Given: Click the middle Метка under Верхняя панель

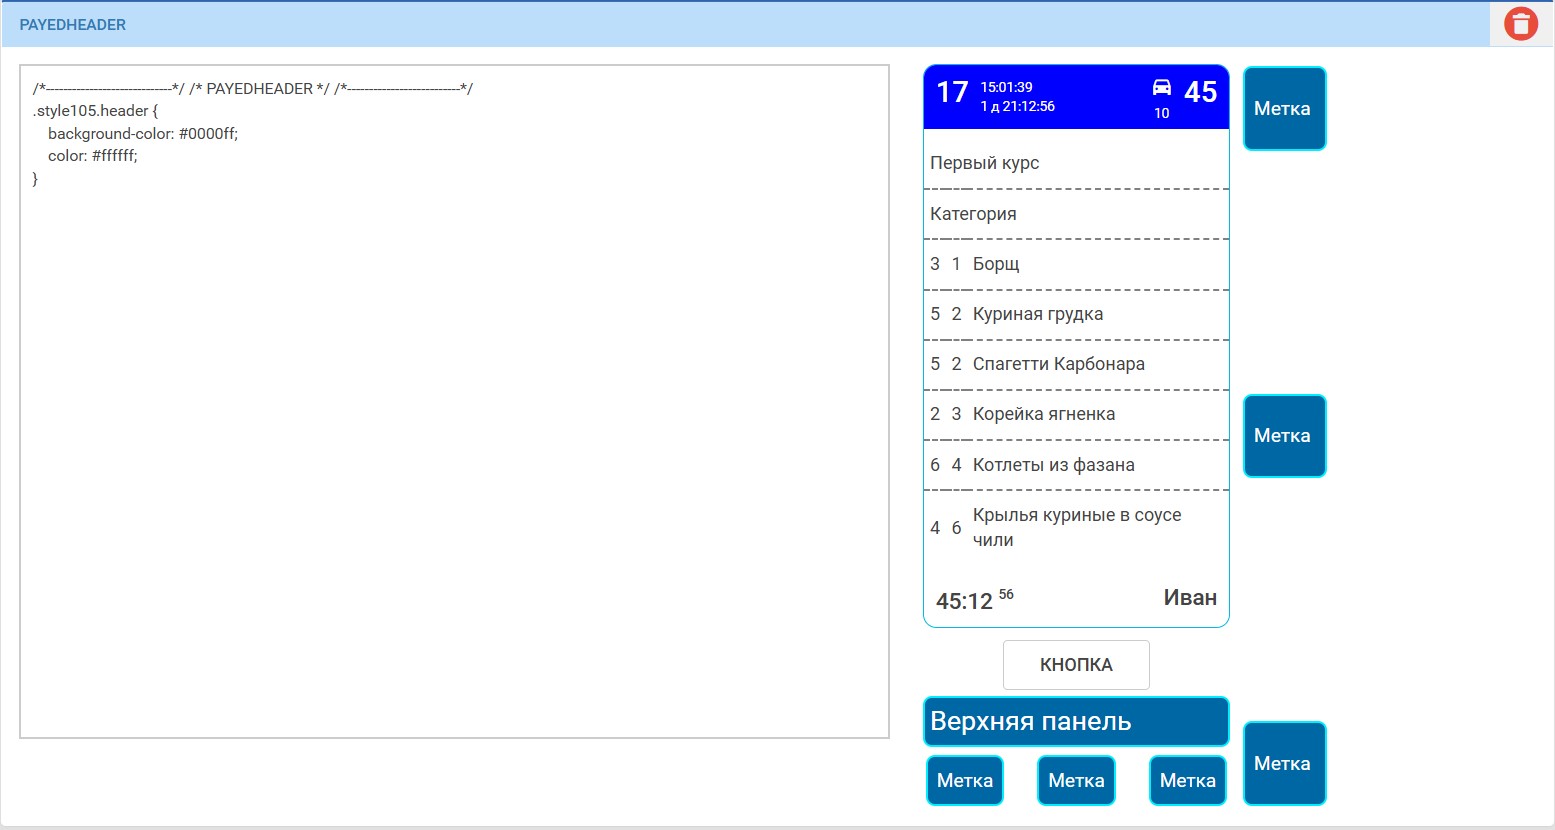Looking at the screenshot, I should (1076, 781).
